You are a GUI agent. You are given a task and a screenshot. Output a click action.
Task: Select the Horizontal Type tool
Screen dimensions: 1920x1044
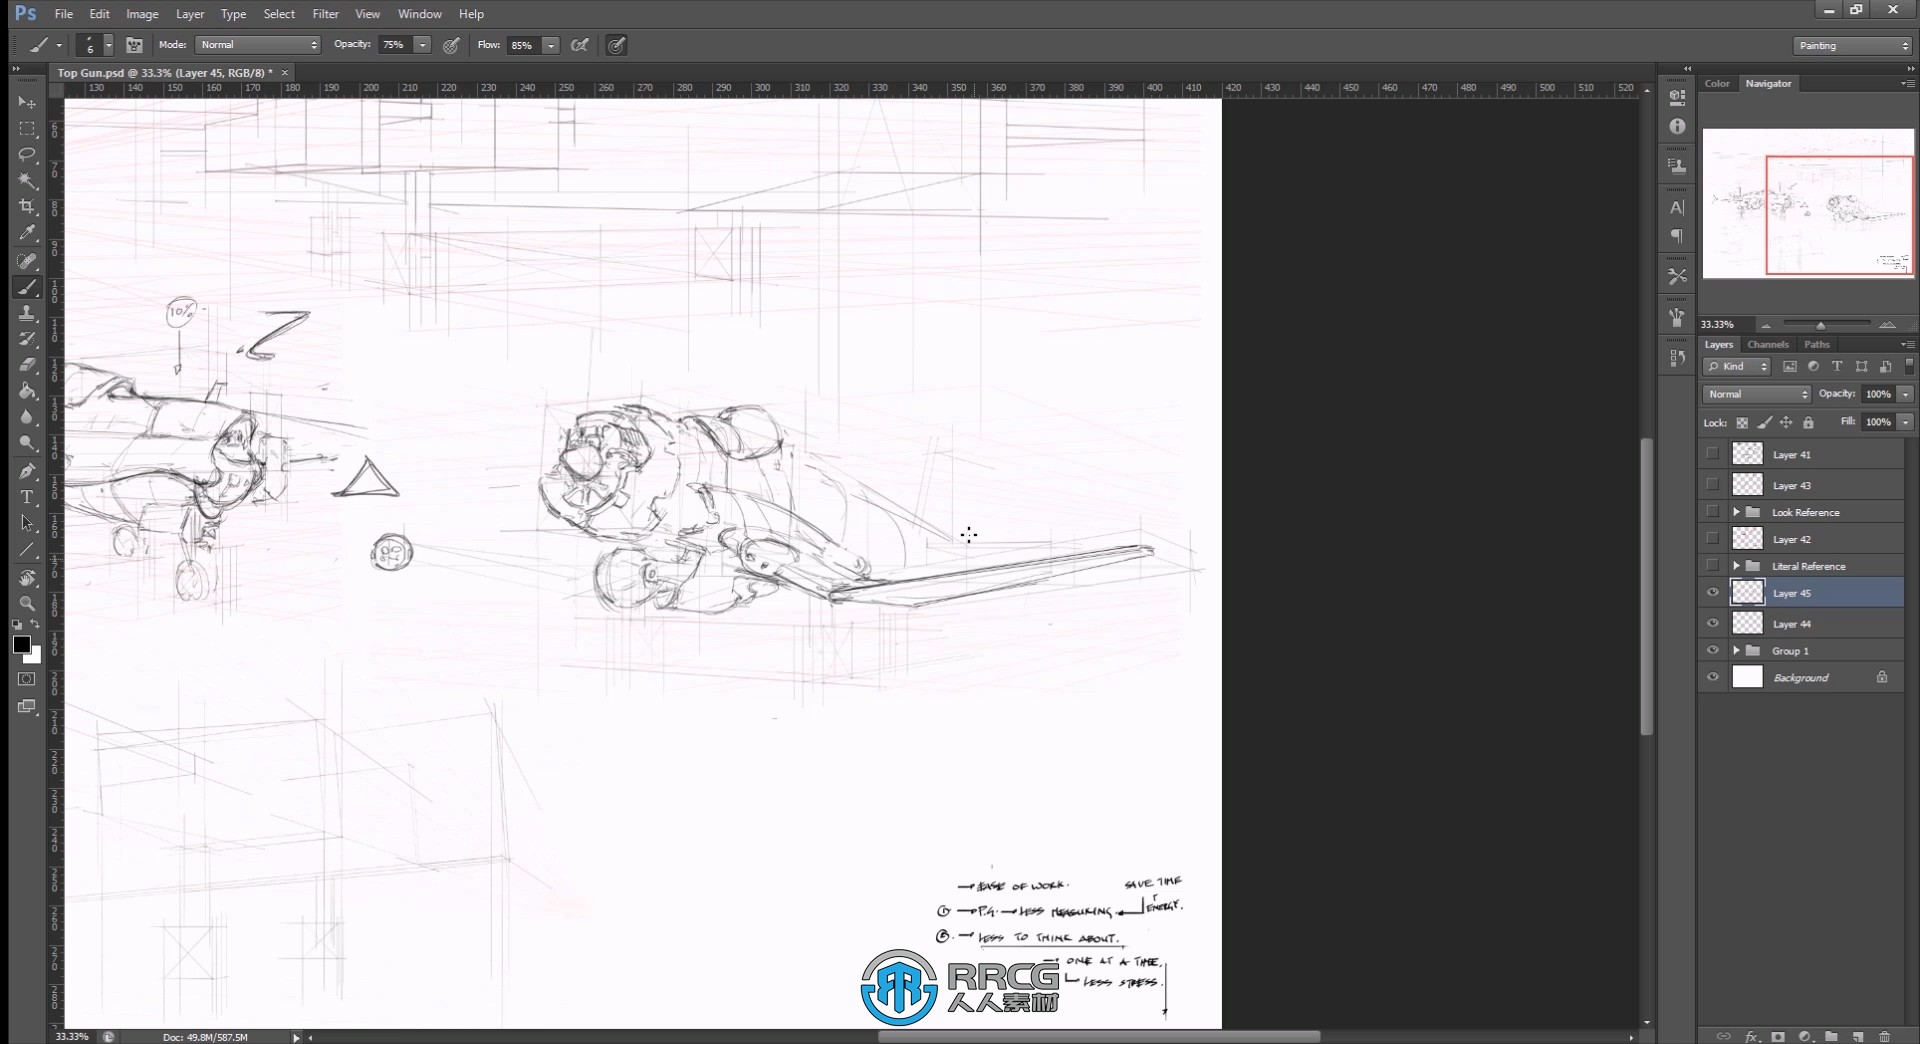click(27, 497)
